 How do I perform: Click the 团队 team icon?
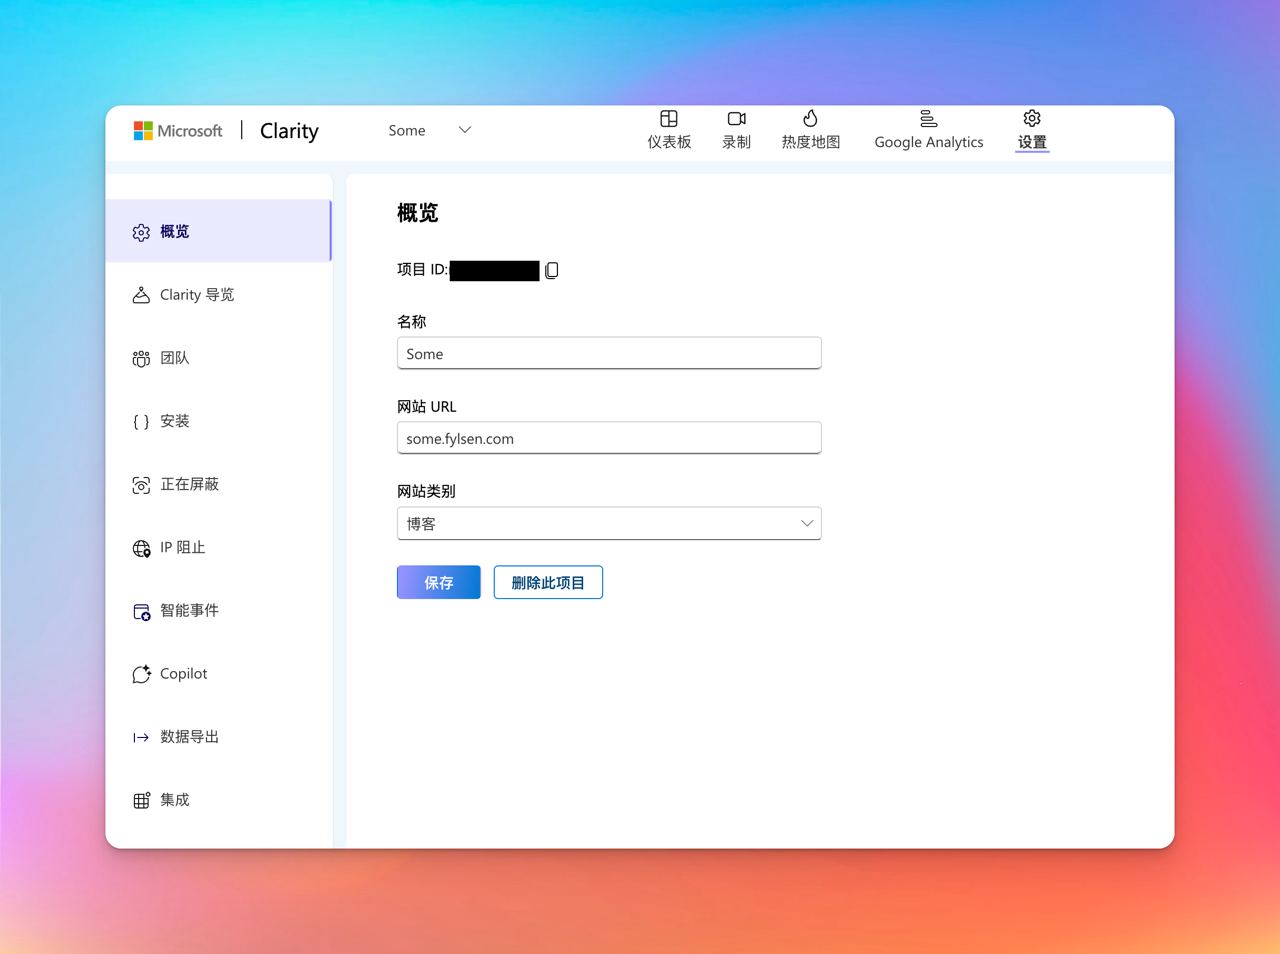pos(141,358)
